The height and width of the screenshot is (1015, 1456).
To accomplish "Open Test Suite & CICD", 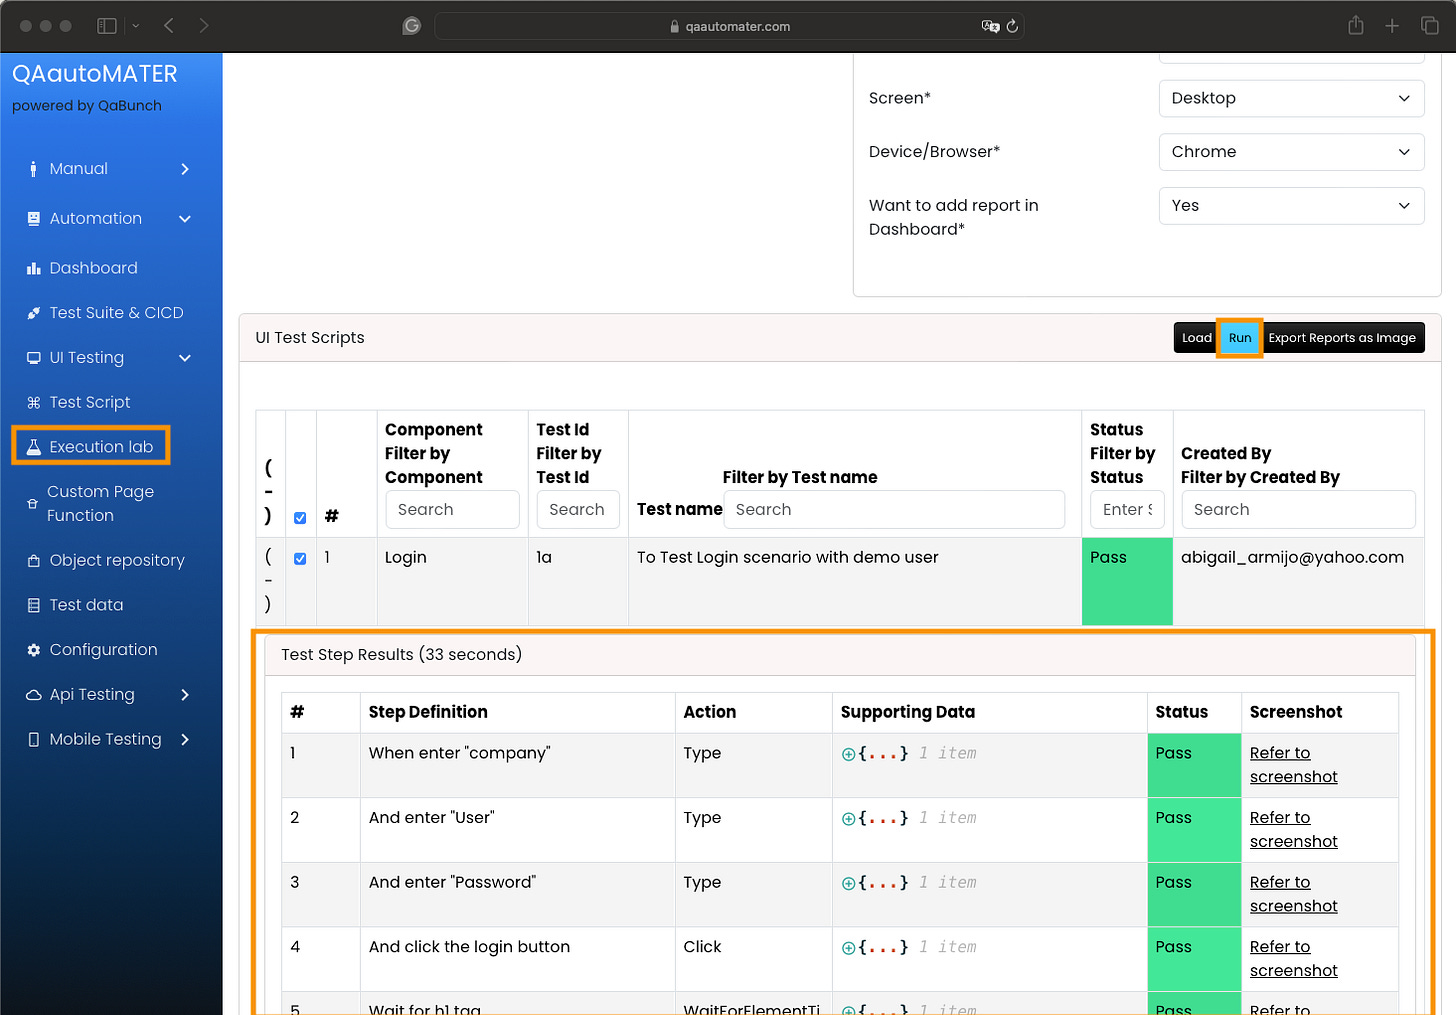I will point(117,313).
